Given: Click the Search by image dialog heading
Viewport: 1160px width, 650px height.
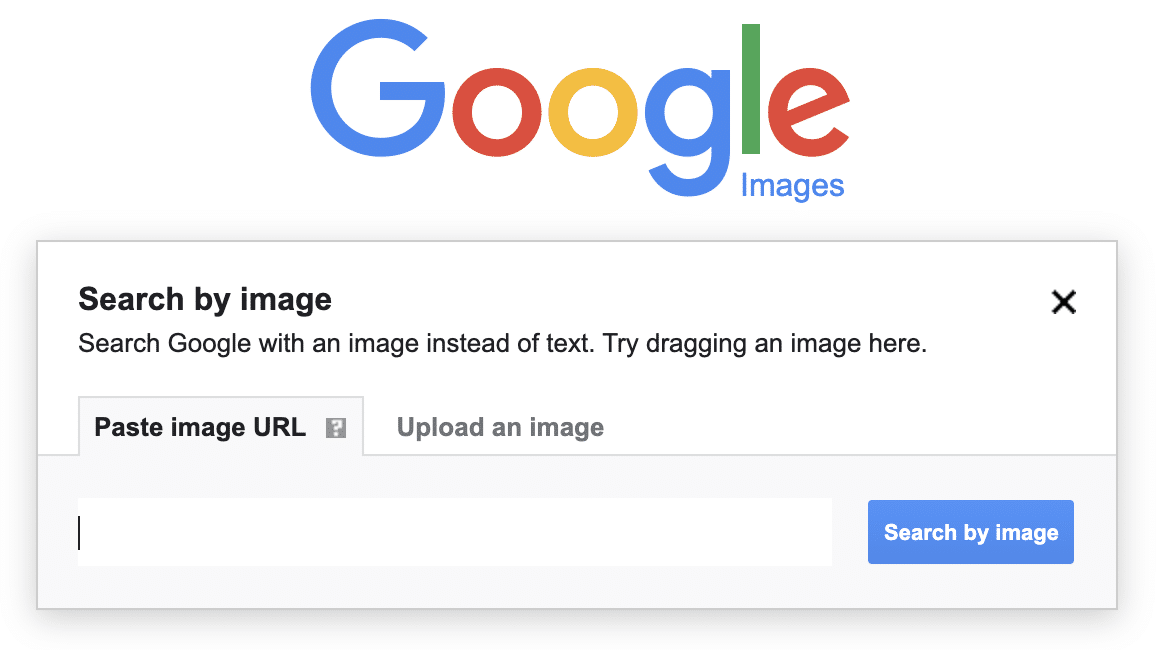Looking at the screenshot, I should pos(204,298).
